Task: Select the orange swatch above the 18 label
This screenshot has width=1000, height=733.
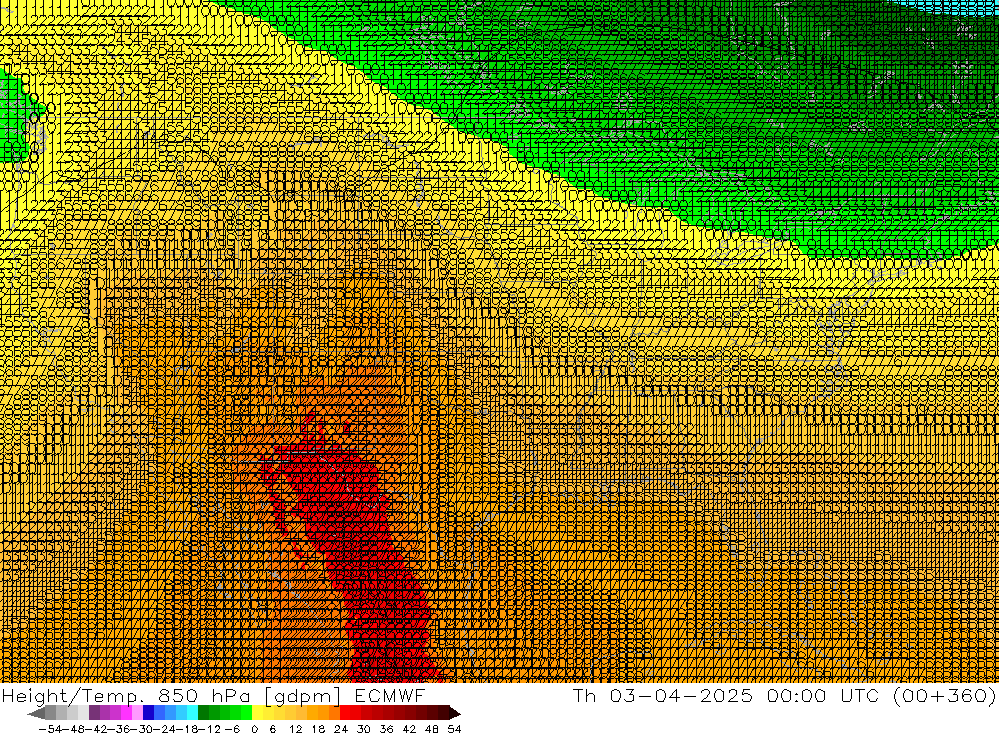Action: point(323,713)
